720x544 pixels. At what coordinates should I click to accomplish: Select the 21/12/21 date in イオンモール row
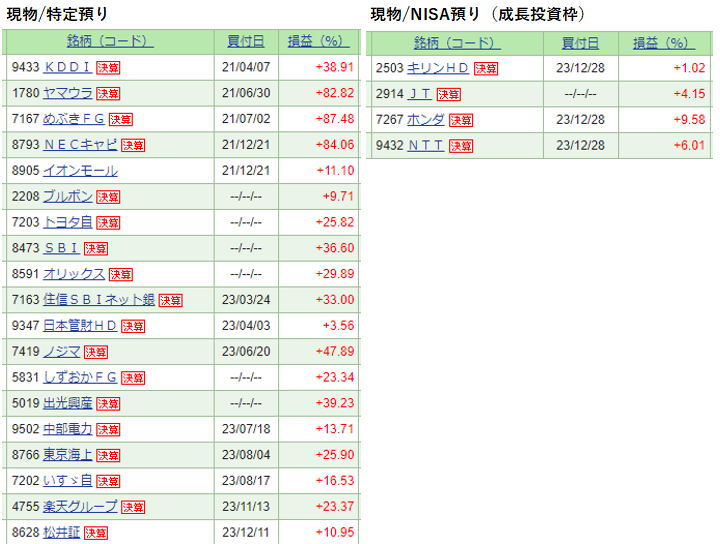[x=246, y=170]
